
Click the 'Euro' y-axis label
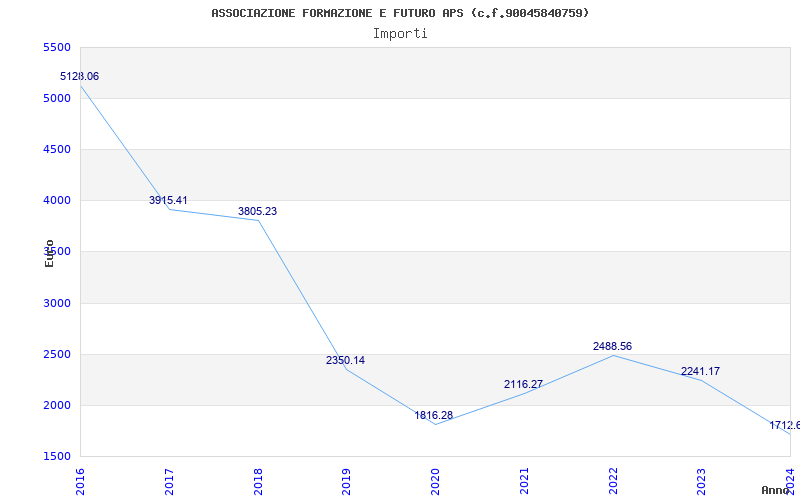[49, 253]
